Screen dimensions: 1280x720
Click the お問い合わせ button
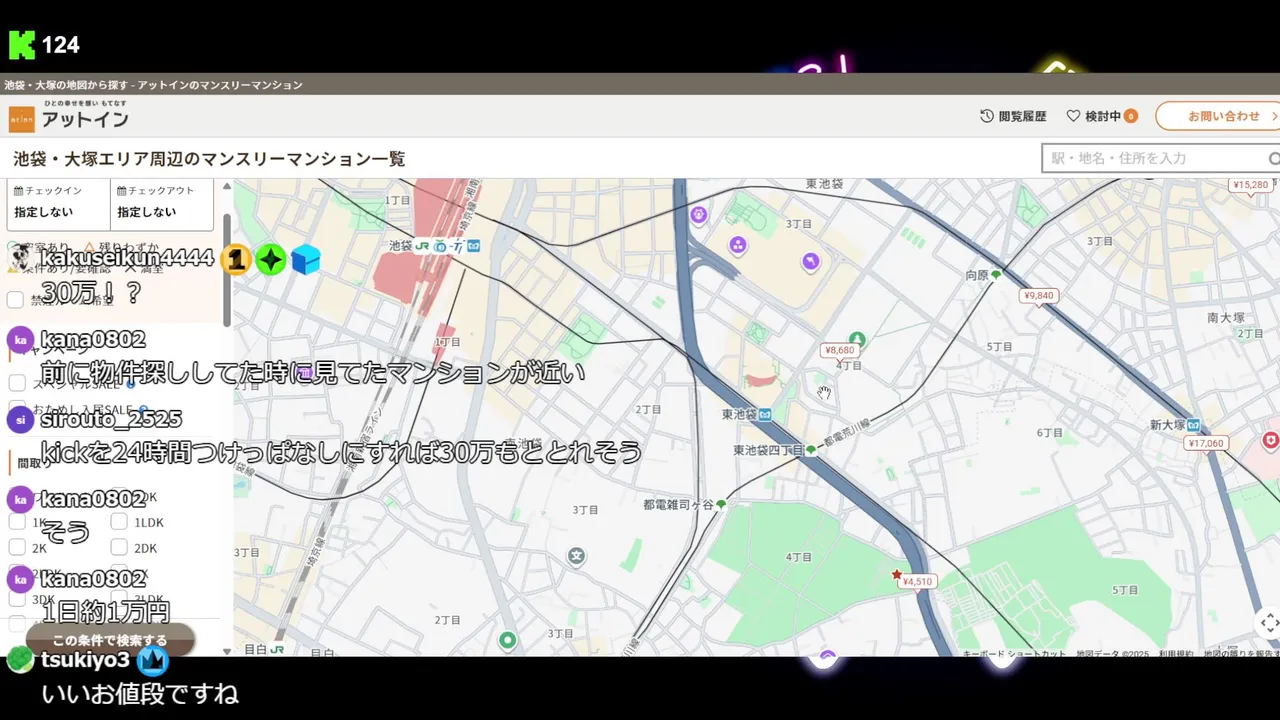tap(1218, 116)
